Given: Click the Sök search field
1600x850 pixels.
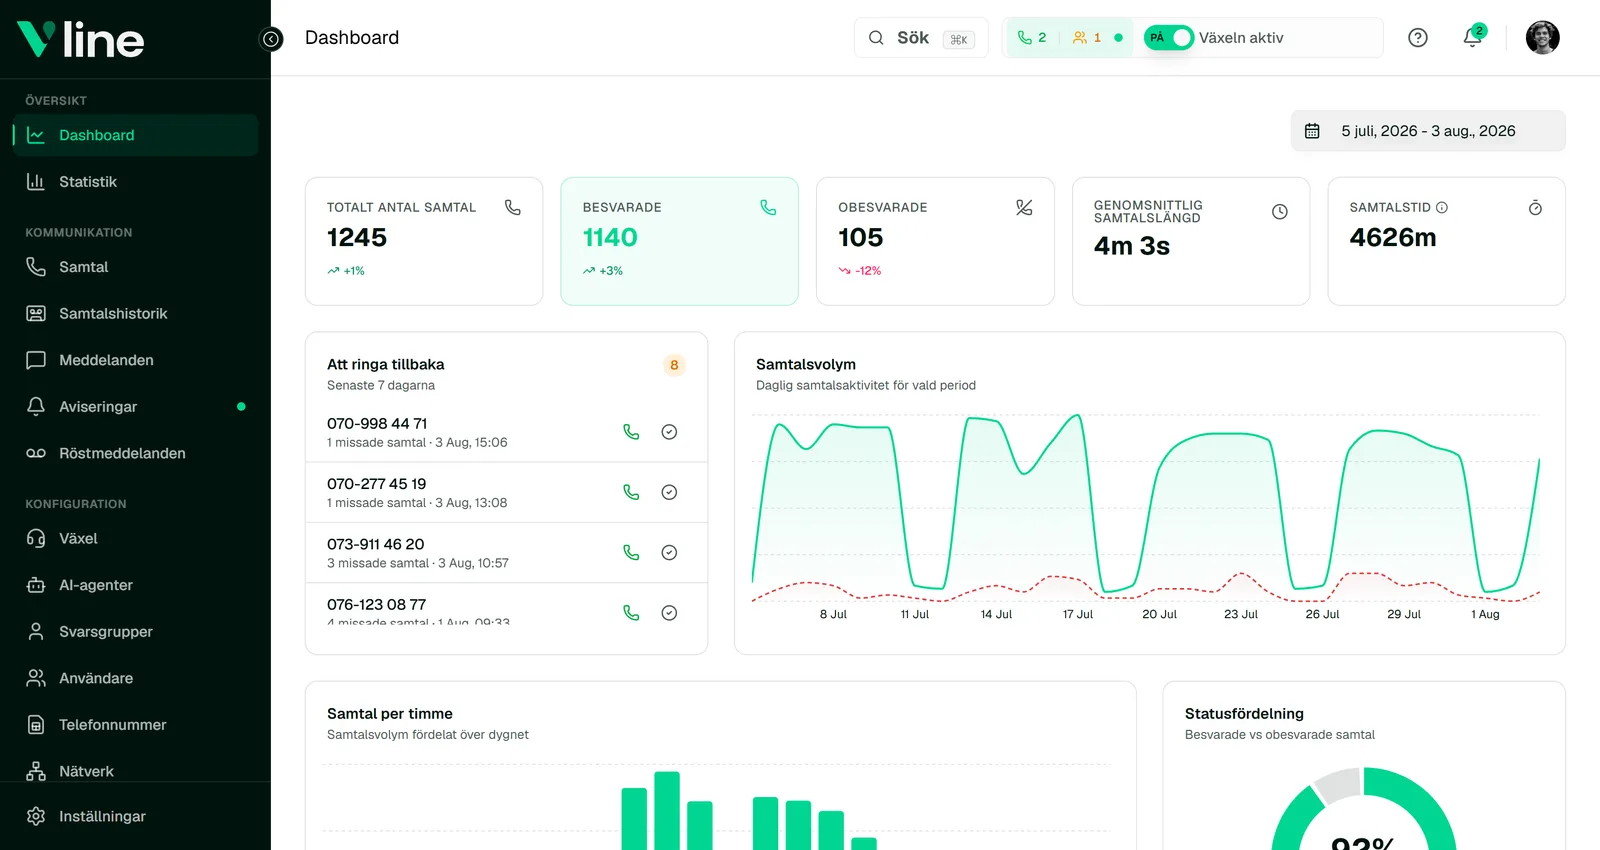Looking at the screenshot, I should pyautogui.click(x=921, y=38).
